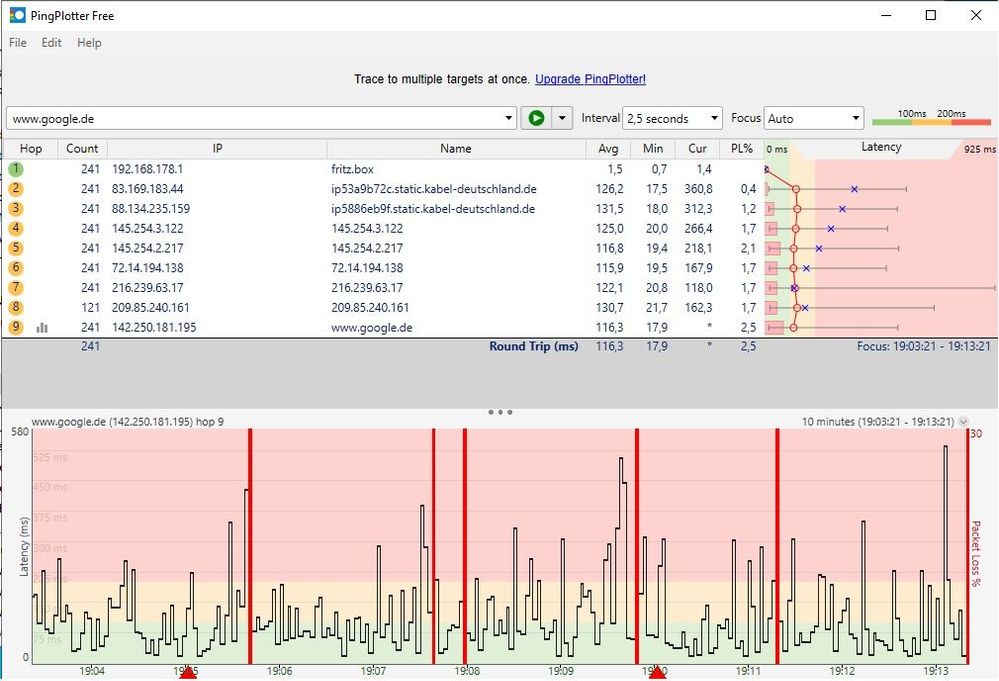This screenshot has width=999, height=681.
Task: Click the Min column header
Action: coord(653,148)
